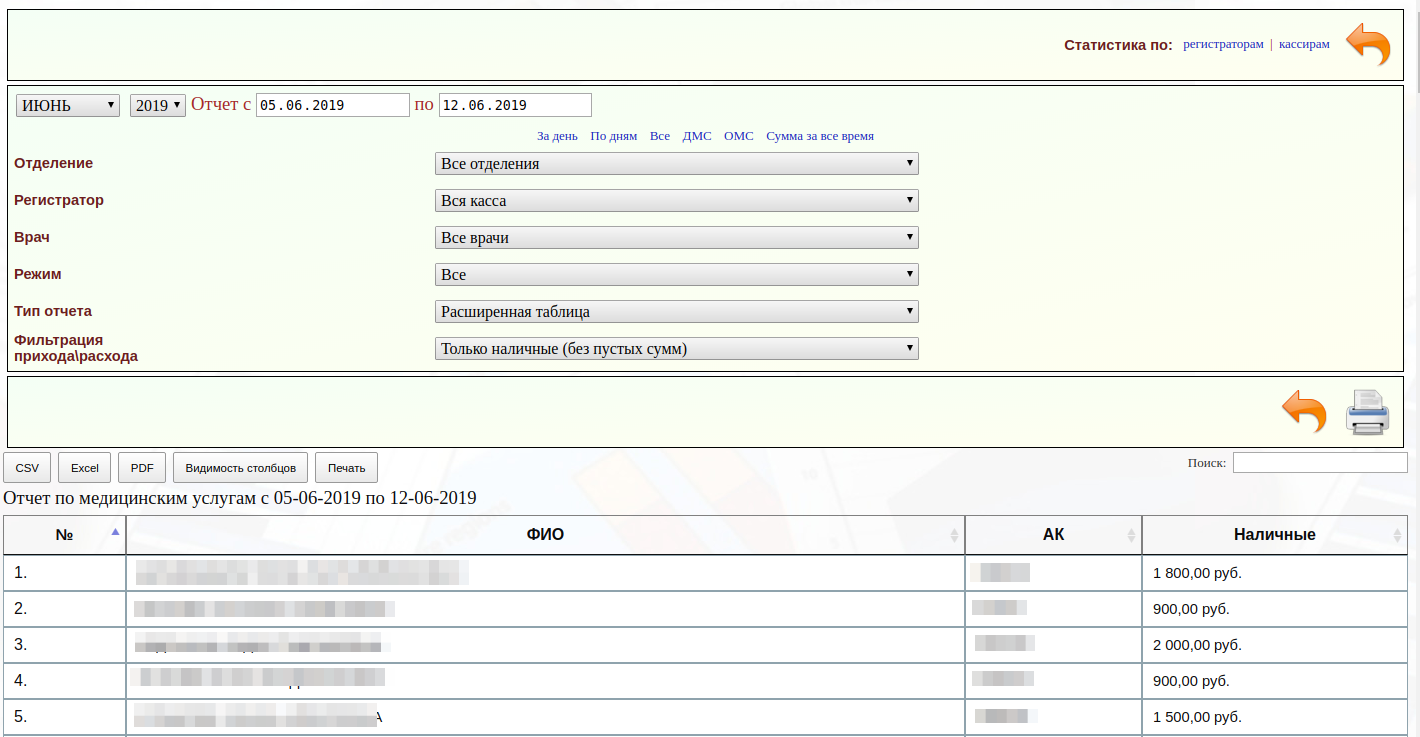Image resolution: width=1420 pixels, height=737 pixels.
Task: Click the report start date field
Action: tap(333, 105)
